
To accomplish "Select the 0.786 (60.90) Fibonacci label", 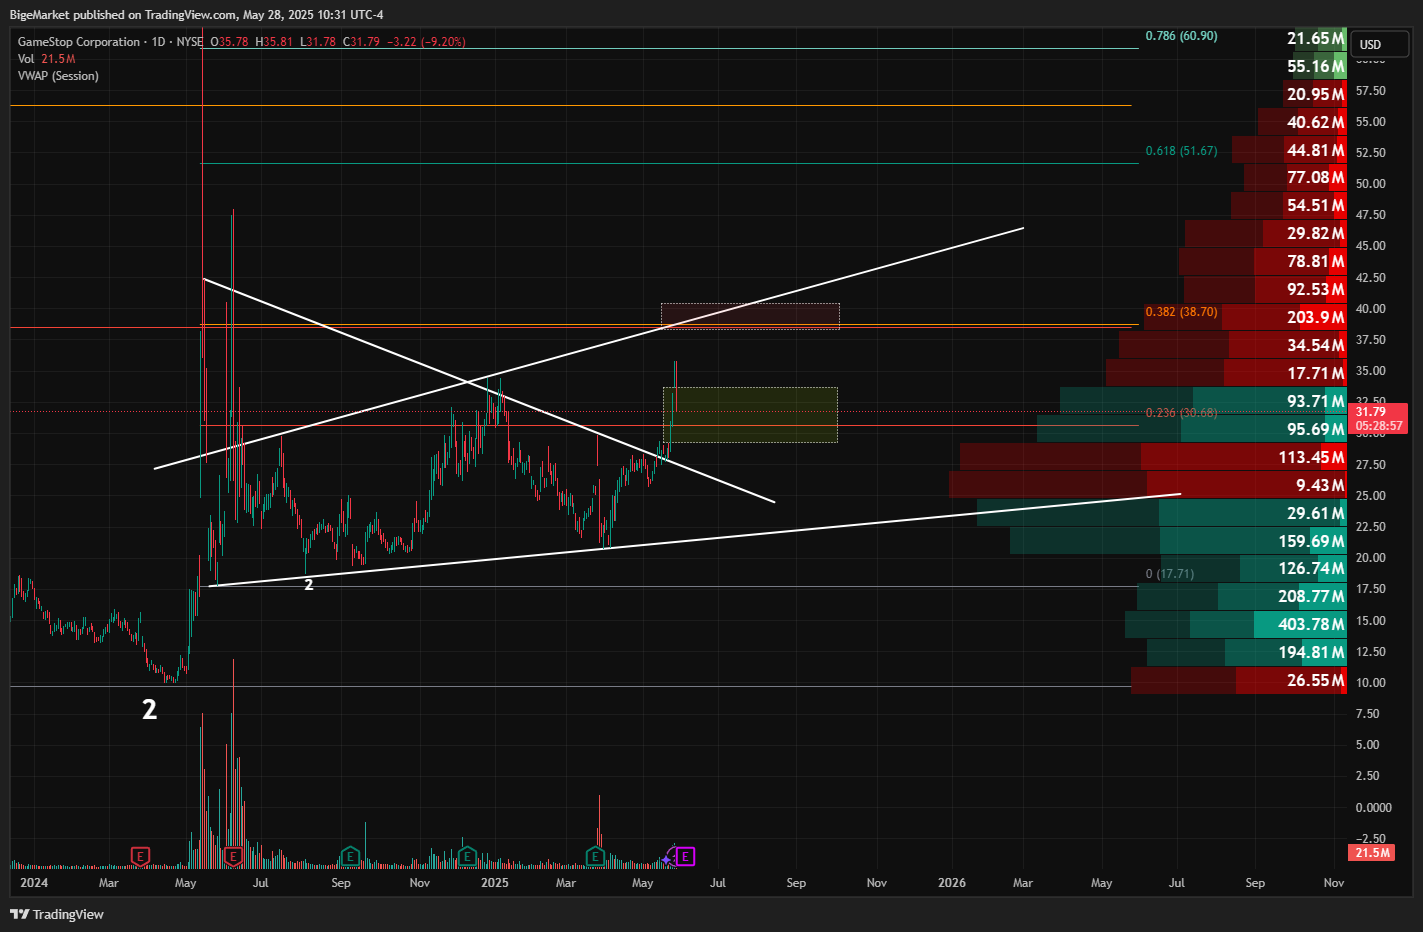I will click(x=1181, y=36).
